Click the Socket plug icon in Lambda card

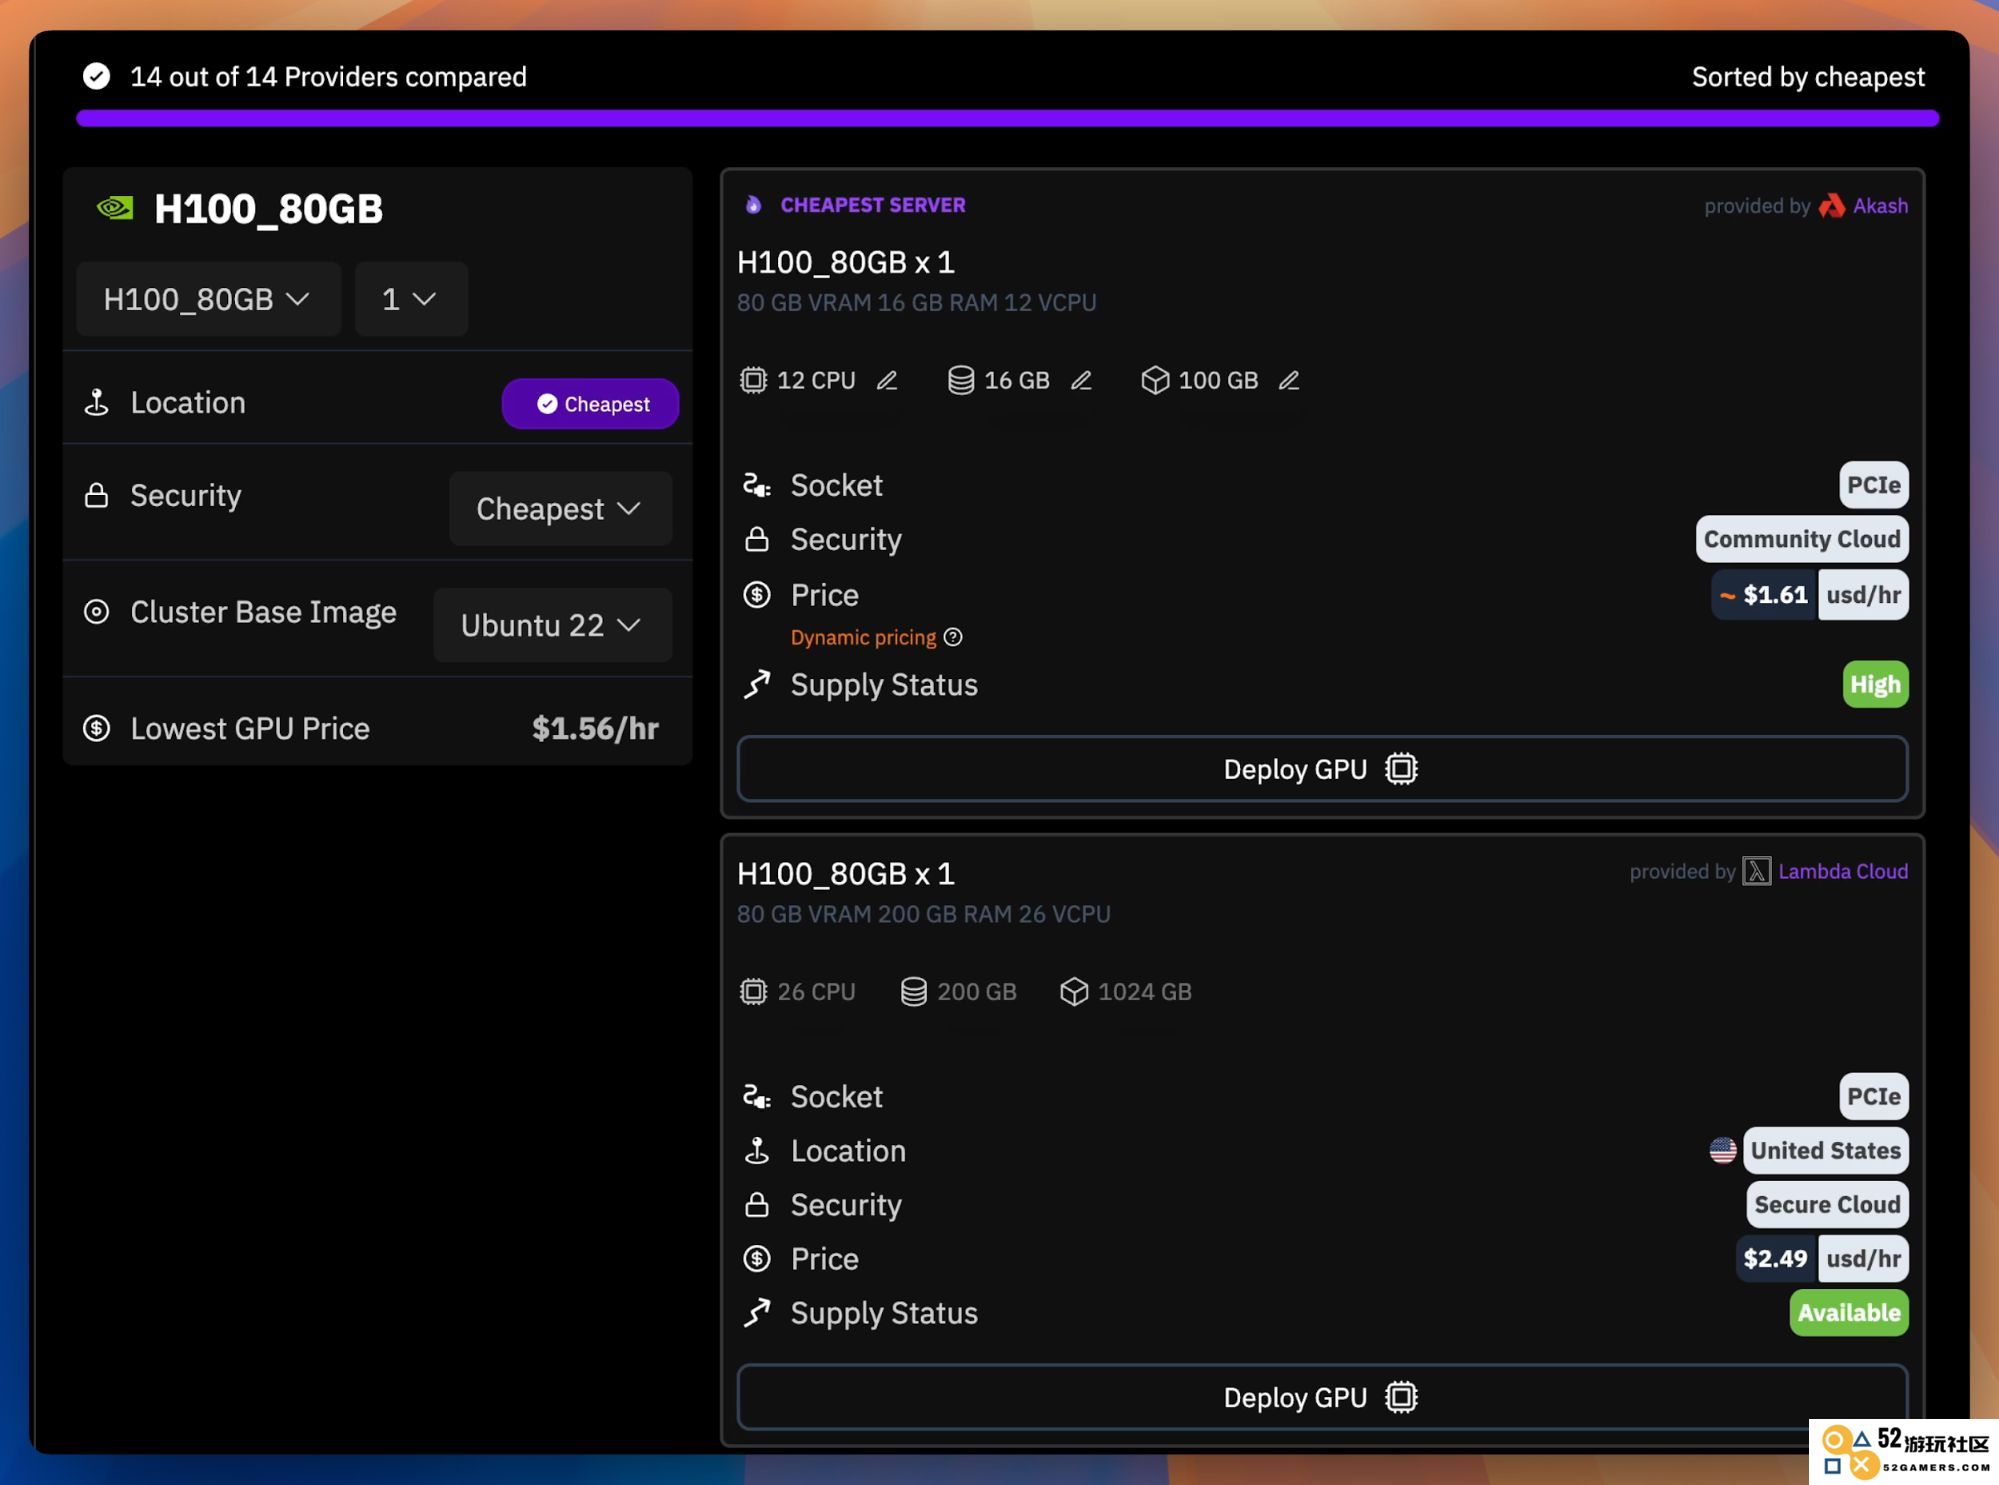pos(757,1097)
